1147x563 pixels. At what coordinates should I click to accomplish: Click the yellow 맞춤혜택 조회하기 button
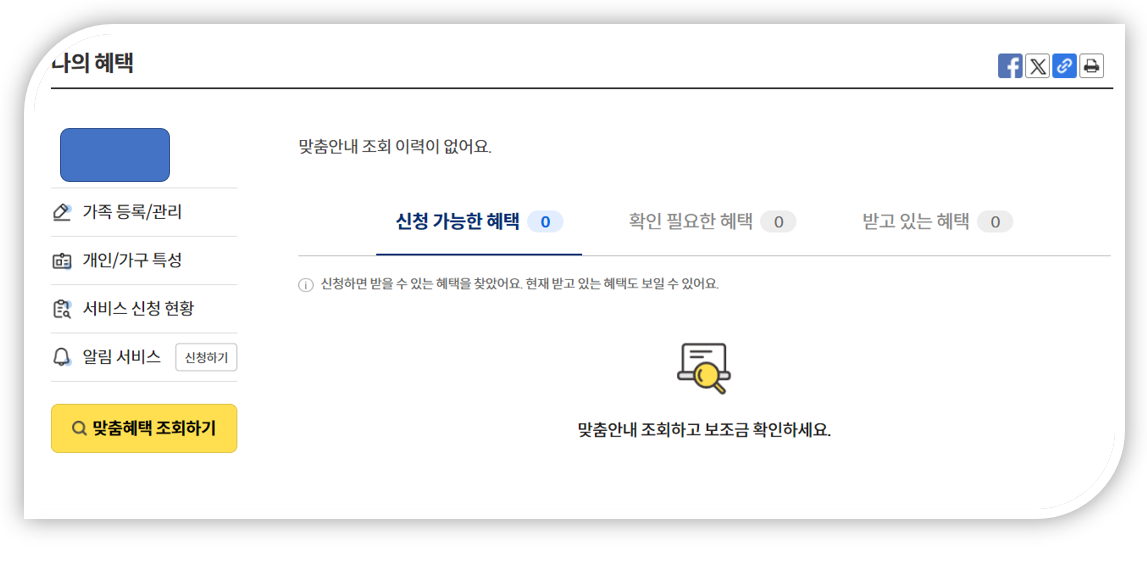tap(144, 428)
